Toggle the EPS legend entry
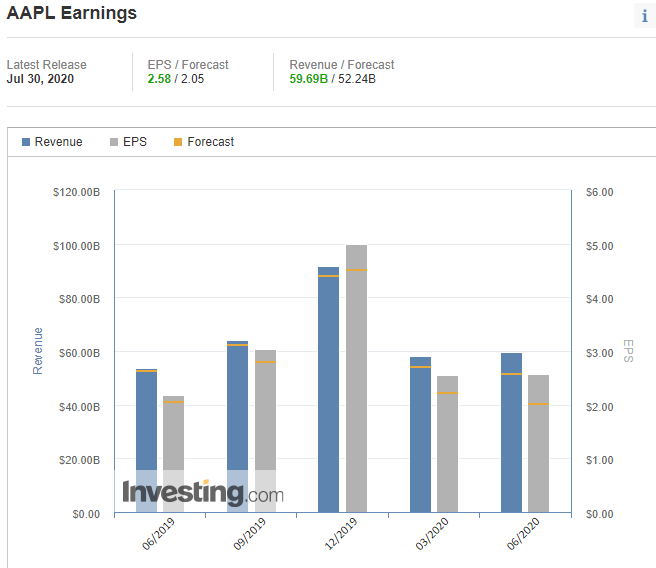The image size is (656, 568). 128,142
